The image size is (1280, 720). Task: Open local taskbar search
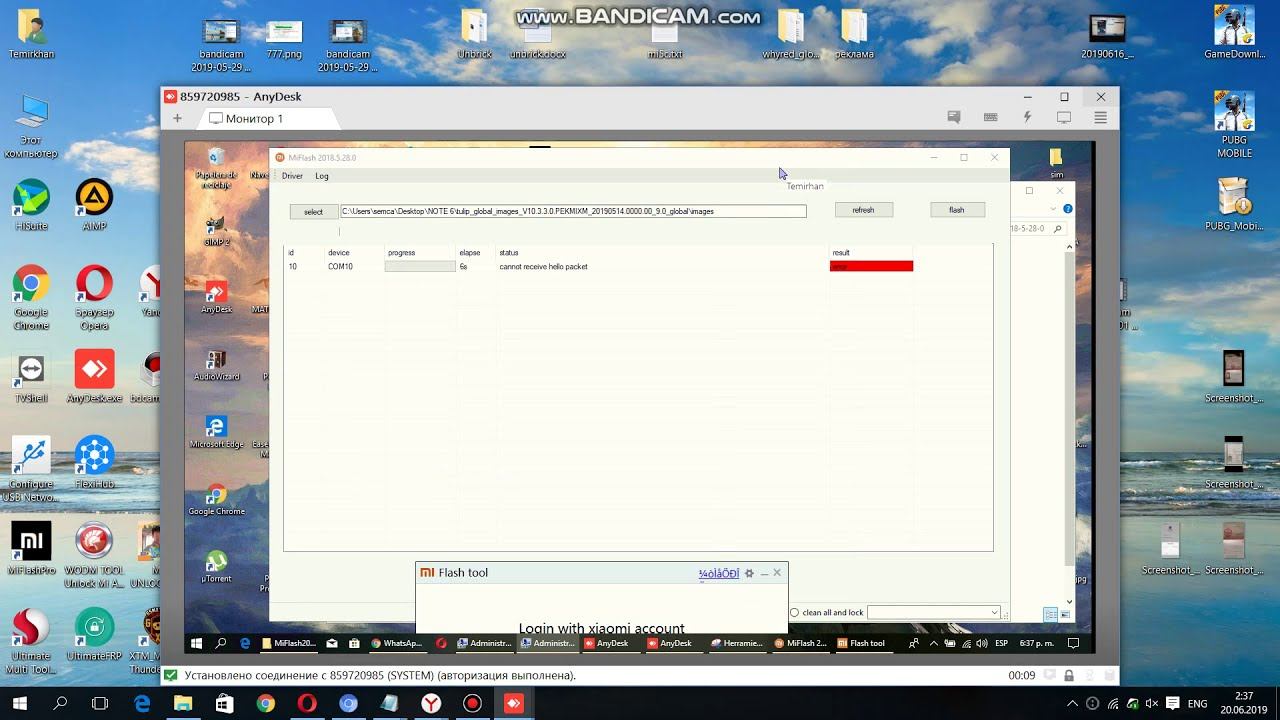click(x=60, y=703)
